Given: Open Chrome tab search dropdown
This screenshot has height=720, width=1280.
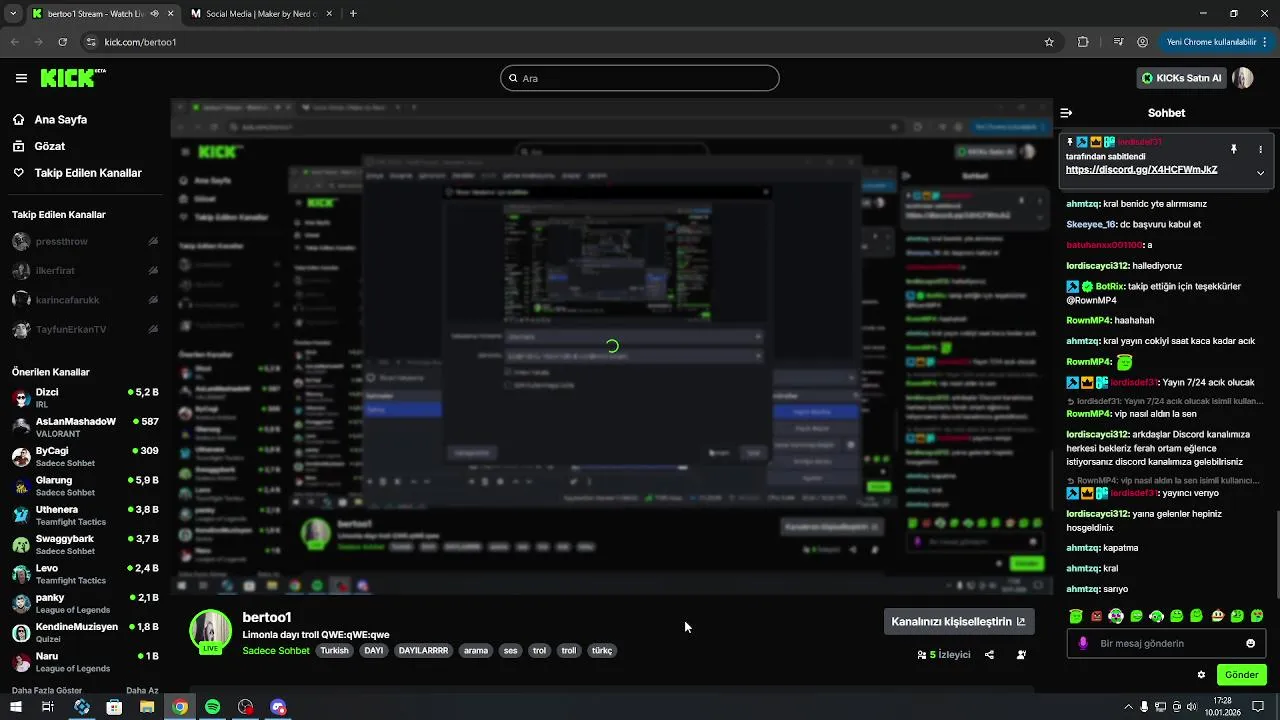Looking at the screenshot, I should 13,14.
